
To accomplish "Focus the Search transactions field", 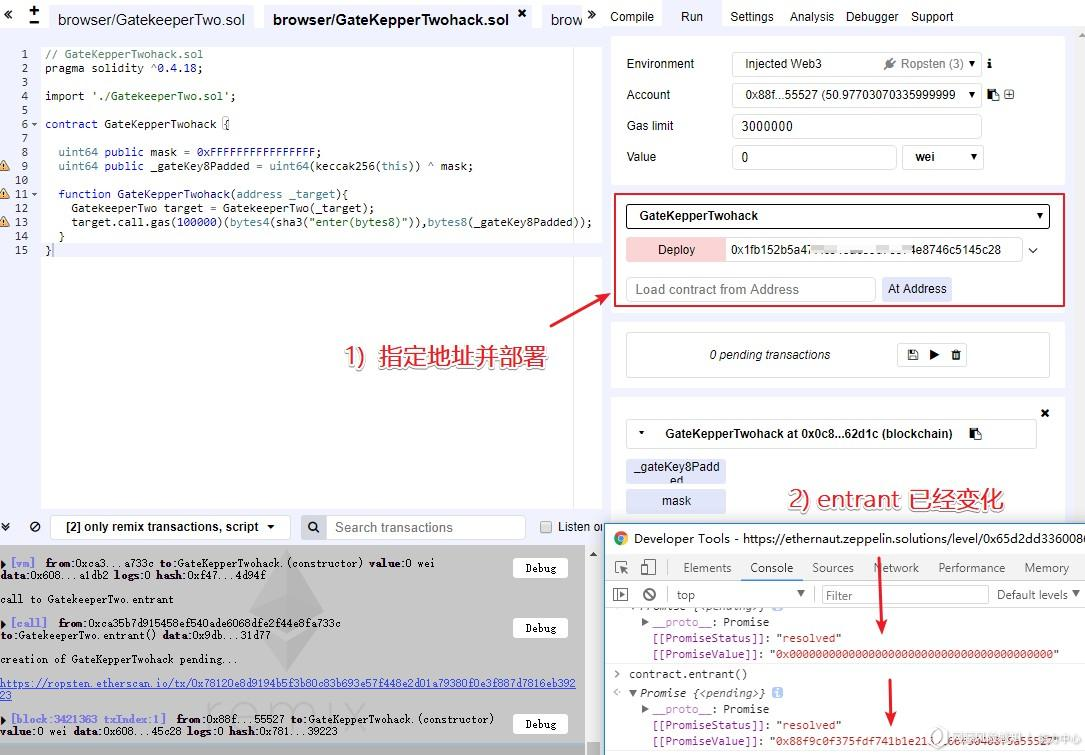I will click(426, 527).
